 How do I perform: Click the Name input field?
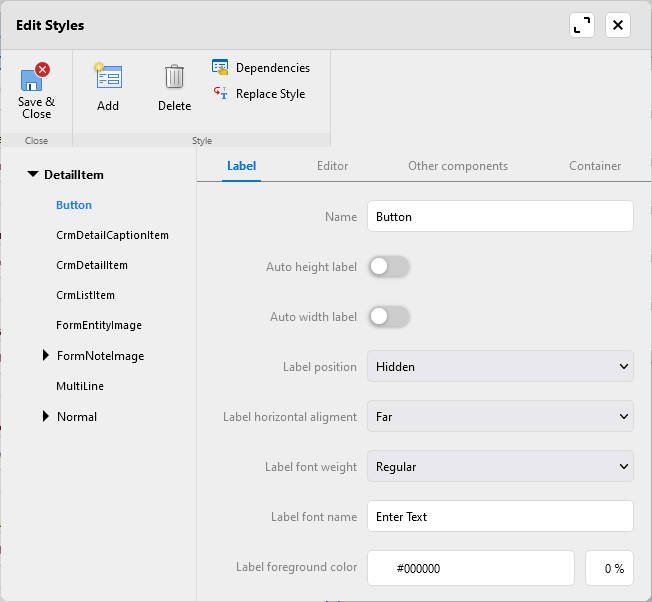click(500, 217)
